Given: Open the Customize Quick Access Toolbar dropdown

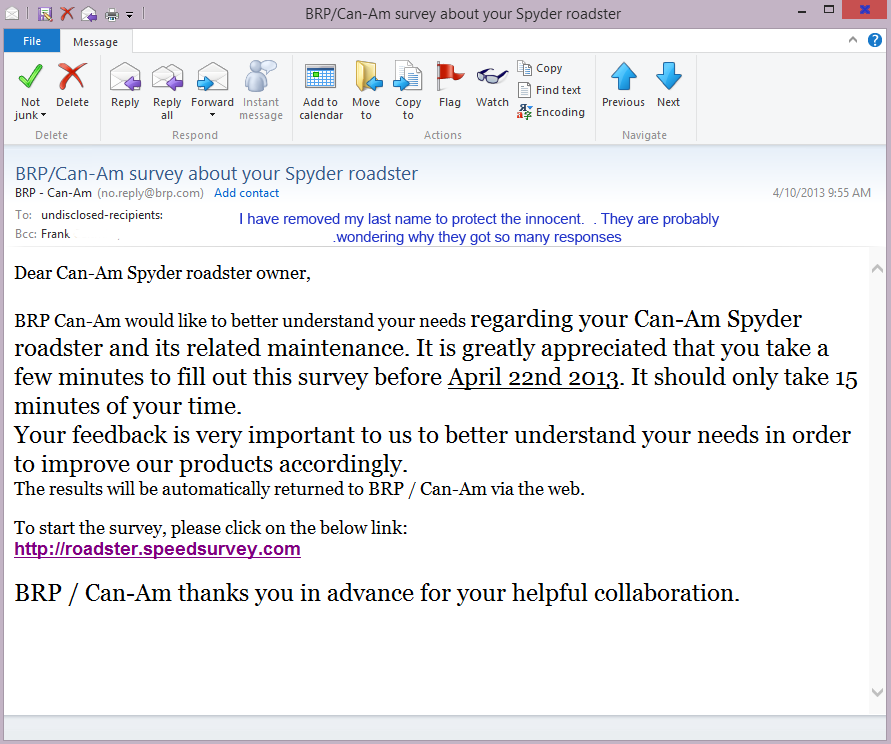Looking at the screenshot, I should [x=130, y=15].
